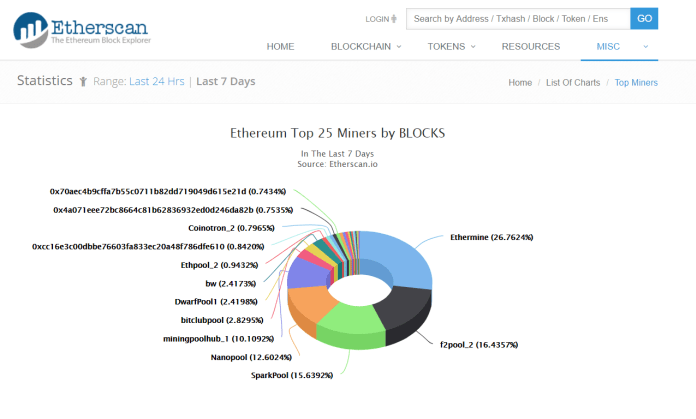Click the bitclubpool (2.8295%) label
The width and height of the screenshot is (696, 419).
(222, 320)
